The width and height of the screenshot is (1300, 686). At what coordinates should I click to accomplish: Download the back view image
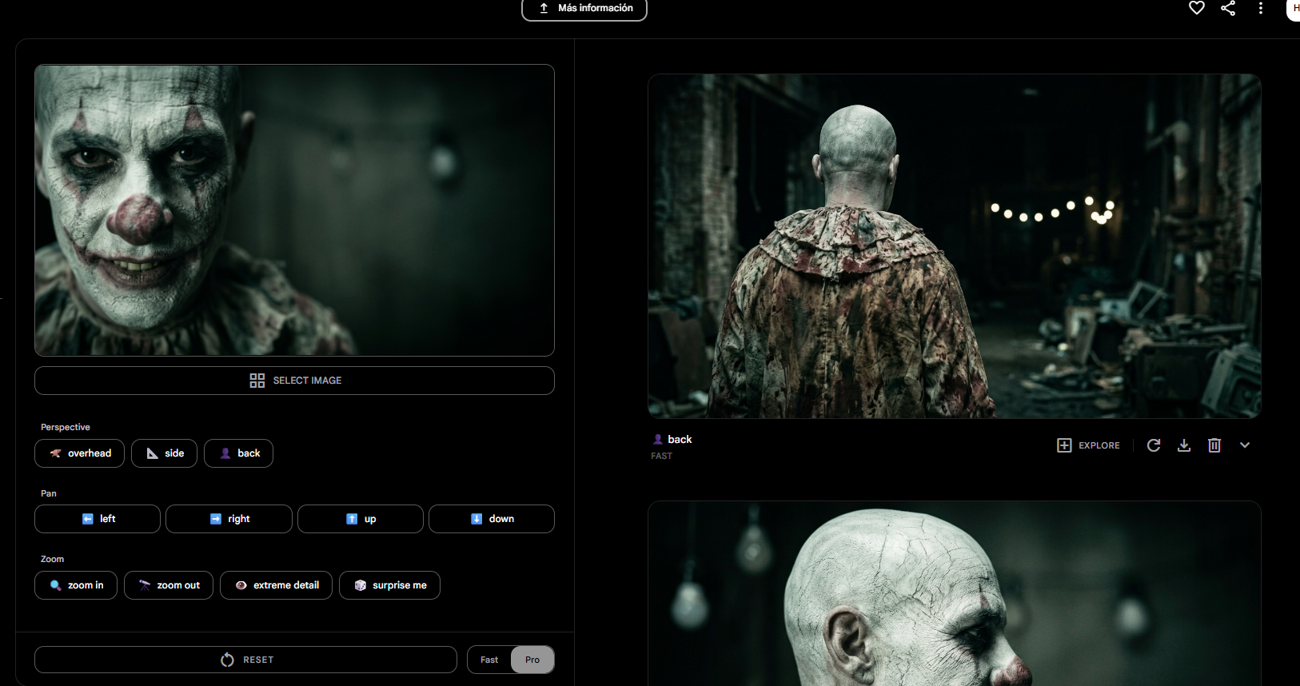coord(1184,445)
